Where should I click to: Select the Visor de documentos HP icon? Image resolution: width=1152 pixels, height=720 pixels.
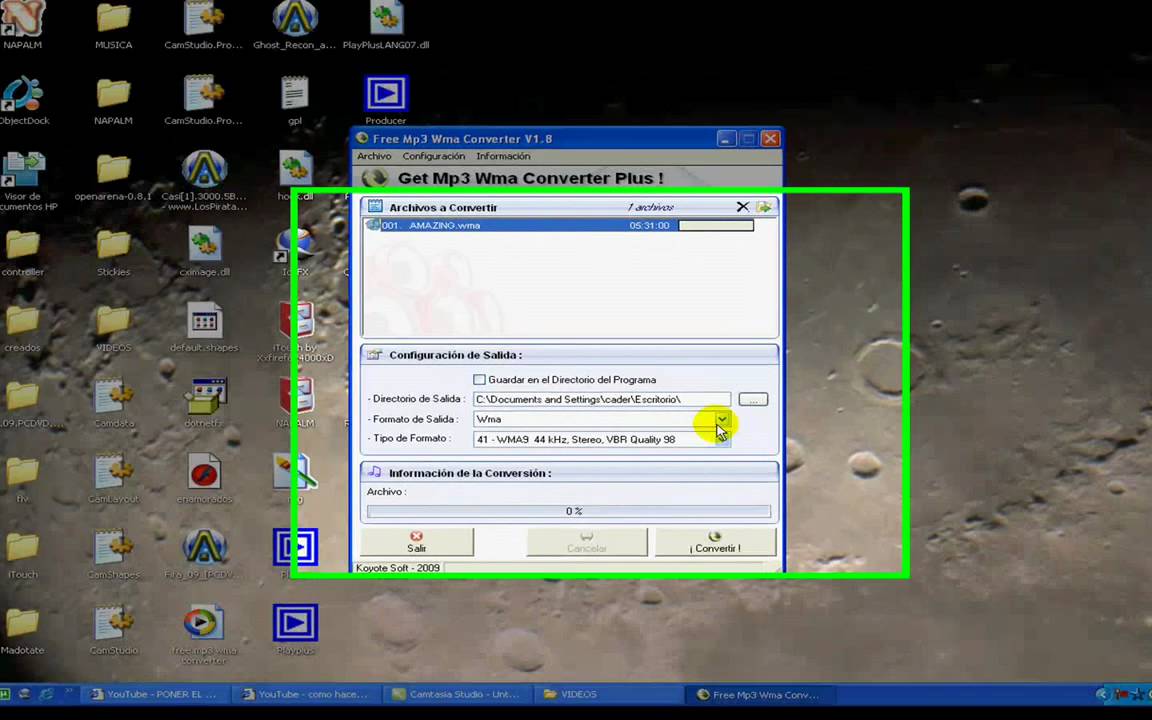pyautogui.click(x=23, y=170)
